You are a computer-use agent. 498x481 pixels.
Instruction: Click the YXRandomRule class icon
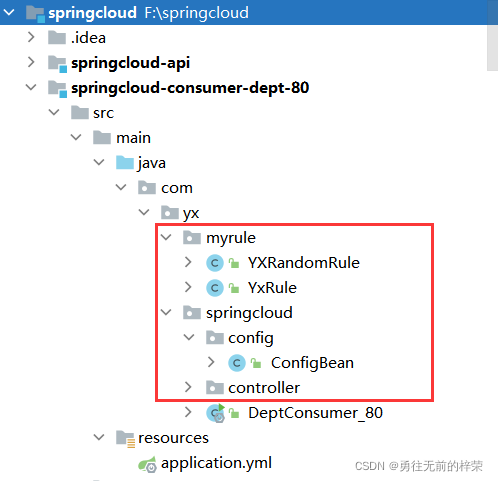tap(215, 263)
